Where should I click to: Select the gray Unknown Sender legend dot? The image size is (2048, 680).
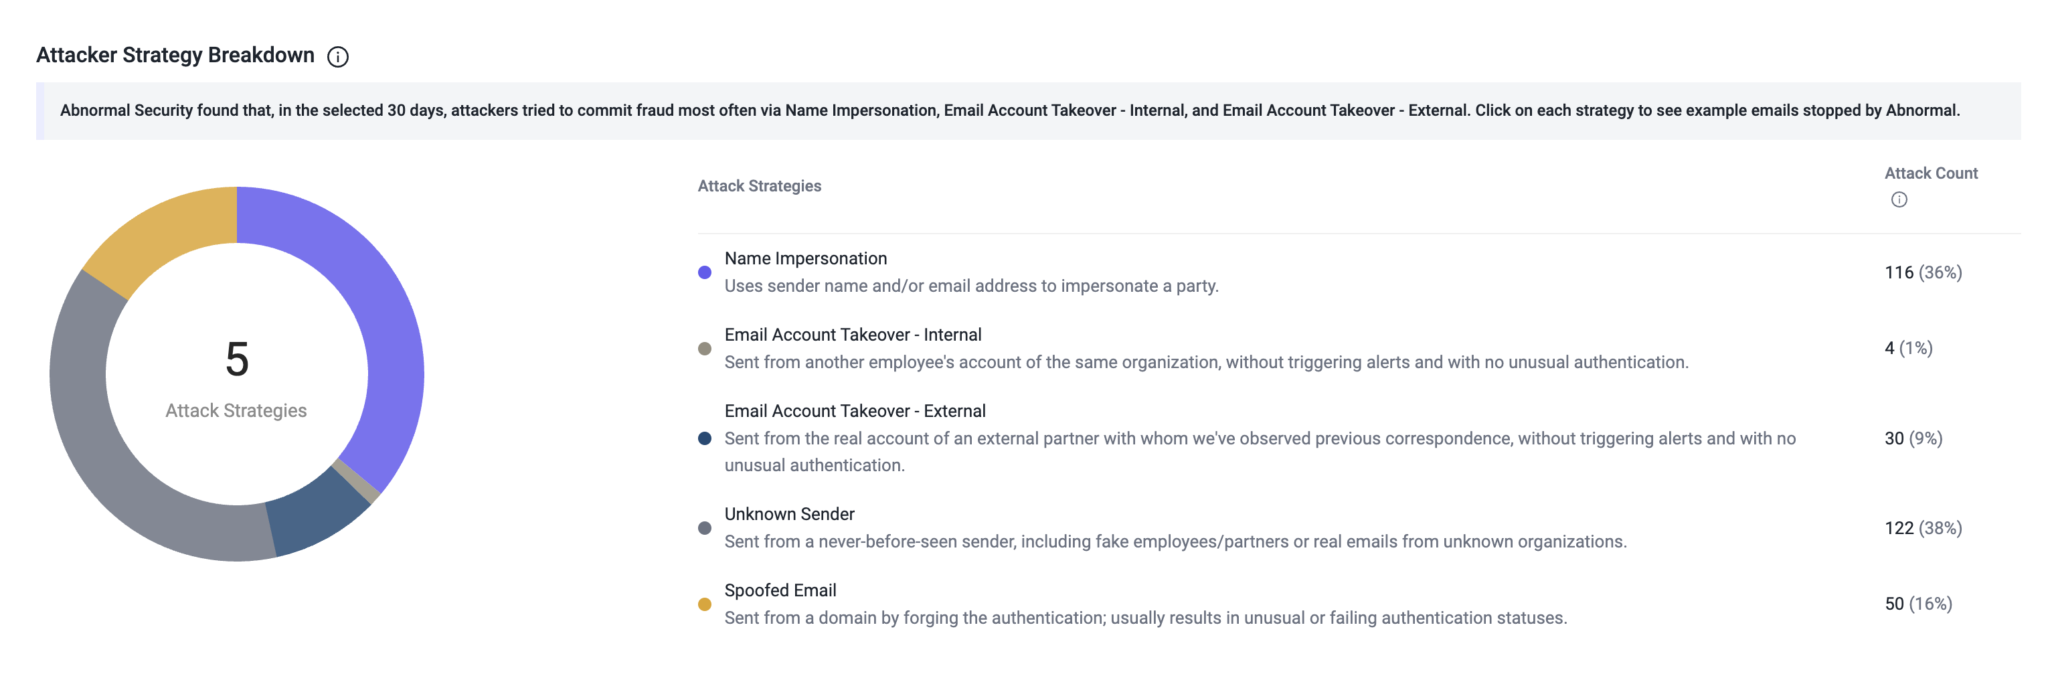pyautogui.click(x=705, y=528)
